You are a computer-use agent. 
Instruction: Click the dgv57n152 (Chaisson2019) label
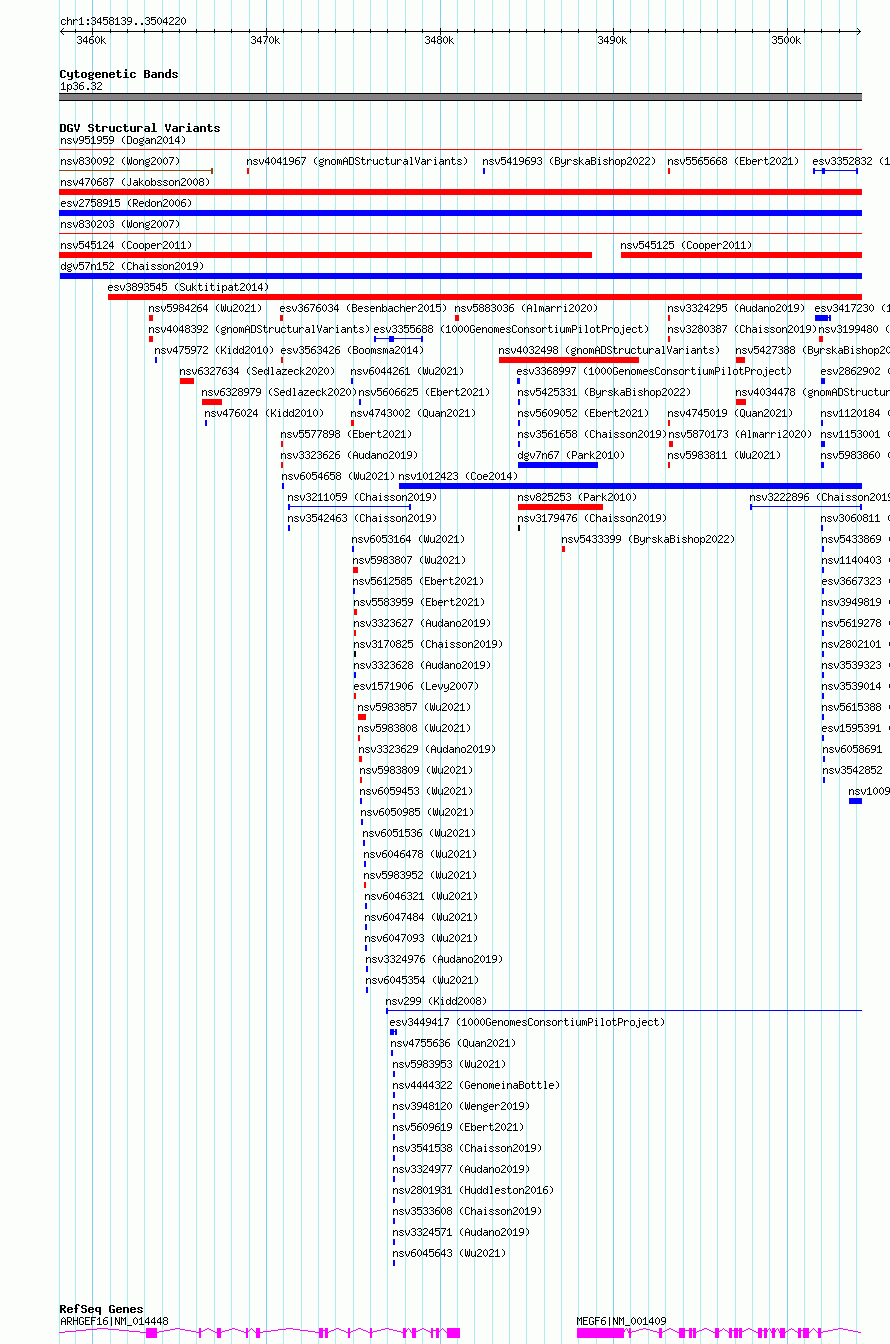pos(132,266)
